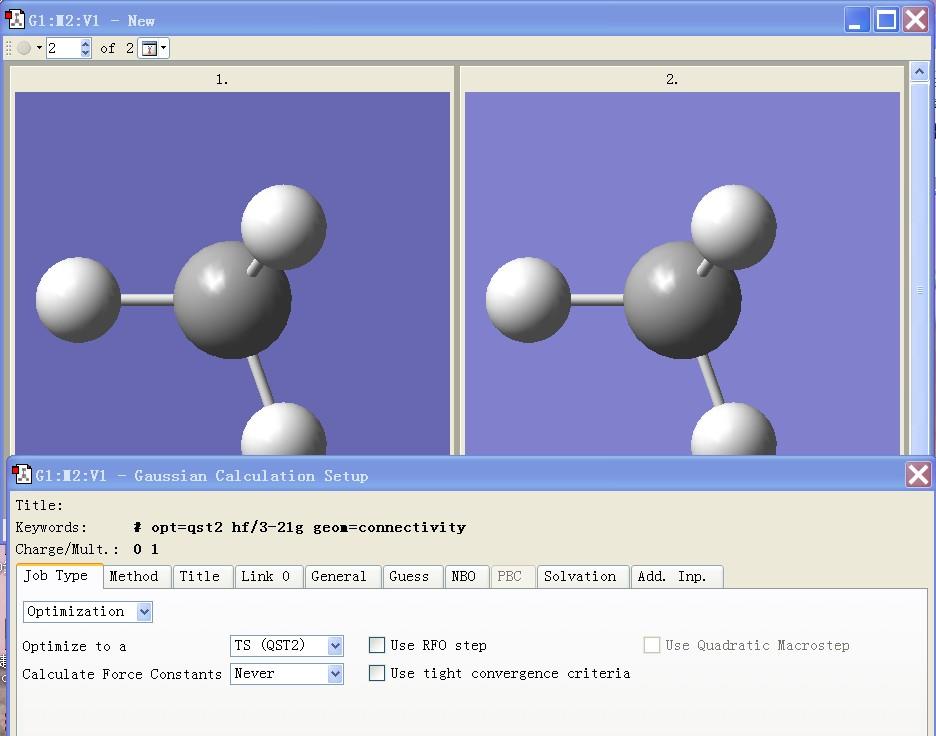Expand the TS (QST2) dropdown
Image resolution: width=936 pixels, height=736 pixels.
tap(335, 646)
